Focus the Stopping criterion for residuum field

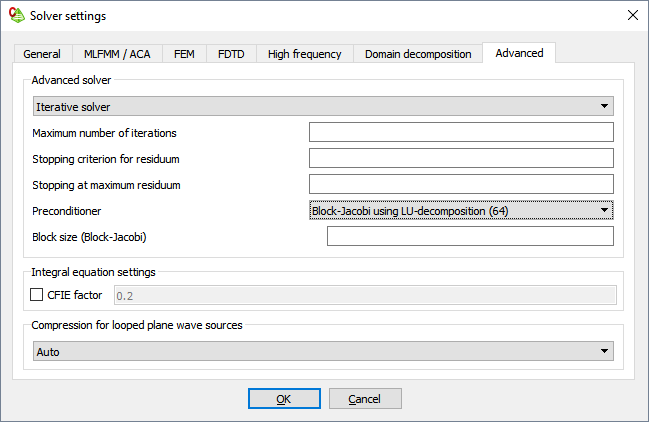click(x=460, y=158)
